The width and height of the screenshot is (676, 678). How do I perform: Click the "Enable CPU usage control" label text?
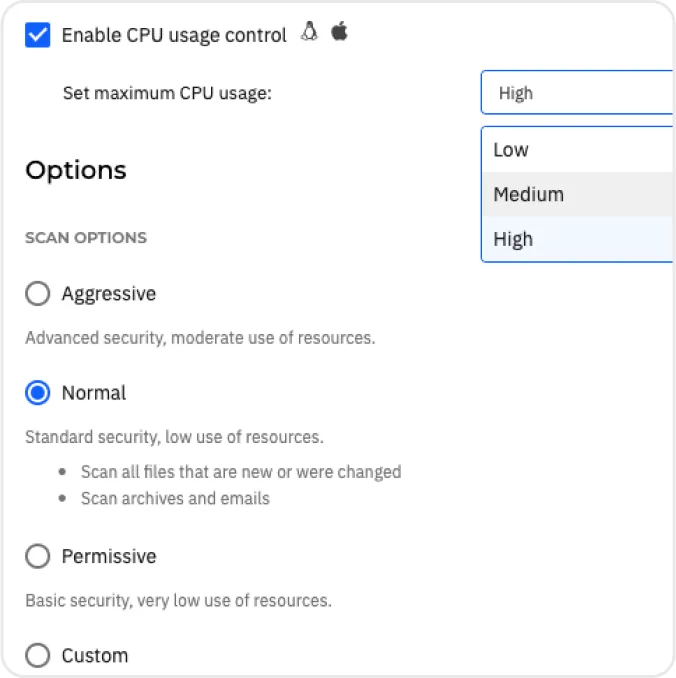tap(174, 35)
